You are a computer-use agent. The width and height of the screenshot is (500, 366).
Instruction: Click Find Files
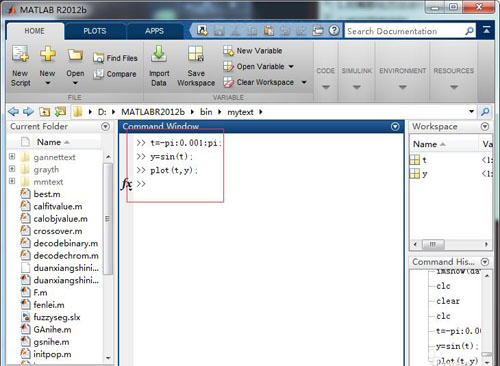[x=115, y=58]
